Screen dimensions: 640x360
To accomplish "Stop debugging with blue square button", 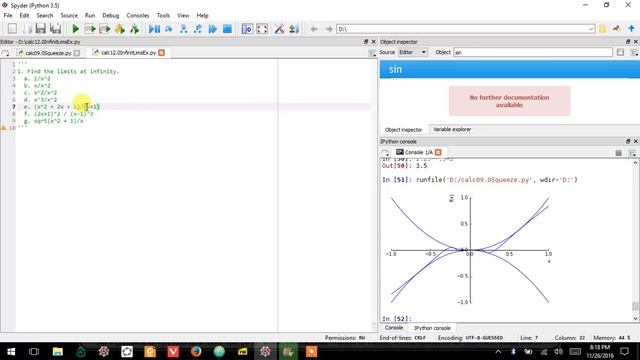I will click(227, 29).
